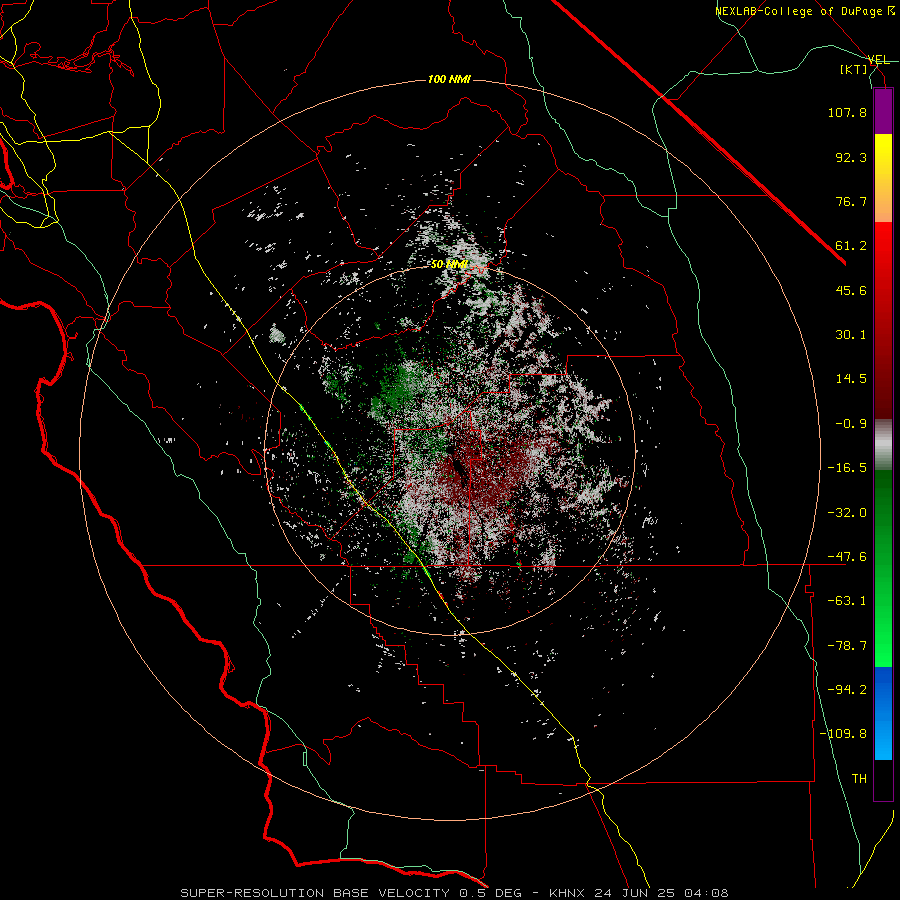Click the blue segment of the color bar
The width and height of the screenshot is (900, 900).
tap(883, 713)
